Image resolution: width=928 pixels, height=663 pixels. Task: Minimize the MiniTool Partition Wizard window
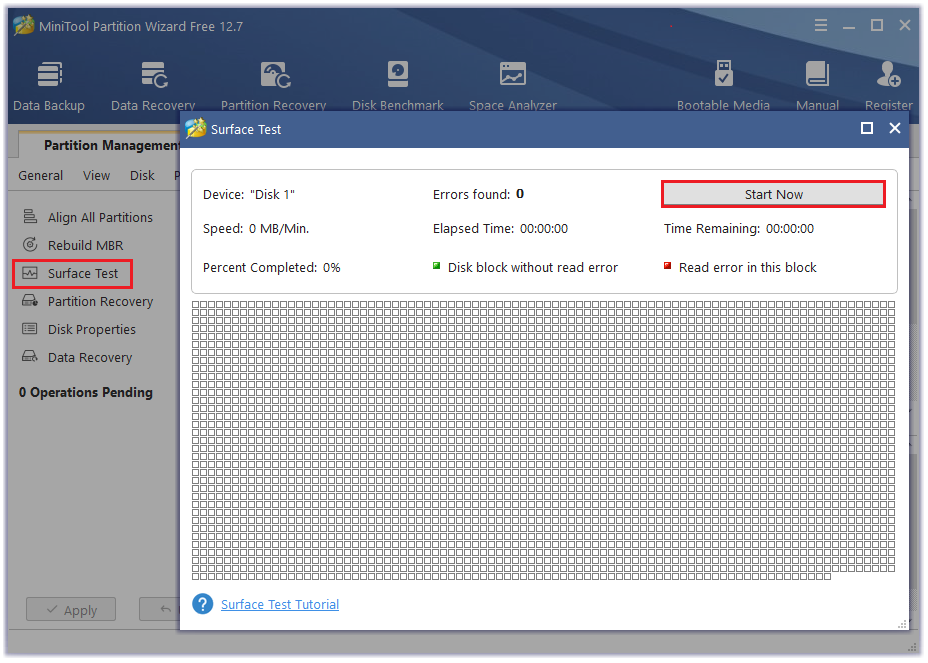(849, 26)
